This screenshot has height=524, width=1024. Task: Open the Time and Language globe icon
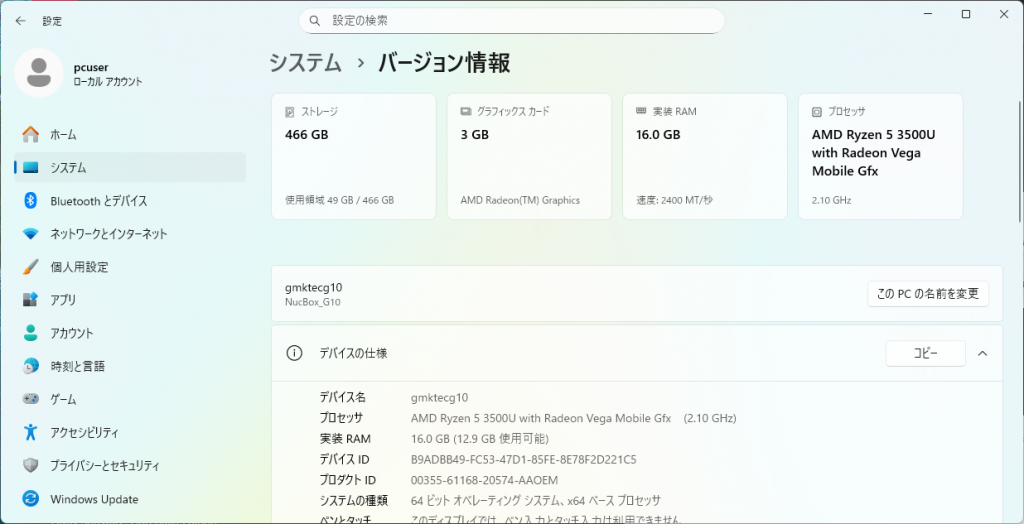click(30, 366)
